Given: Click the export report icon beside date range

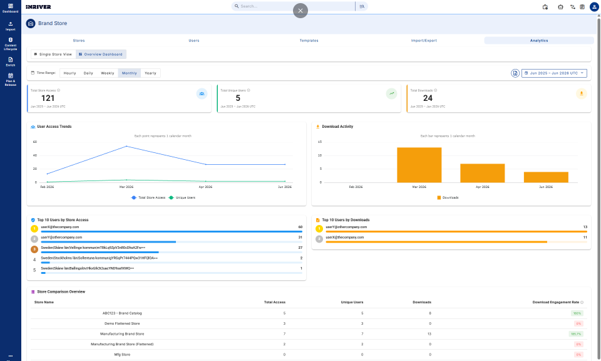Looking at the screenshot, I should tap(515, 73).
